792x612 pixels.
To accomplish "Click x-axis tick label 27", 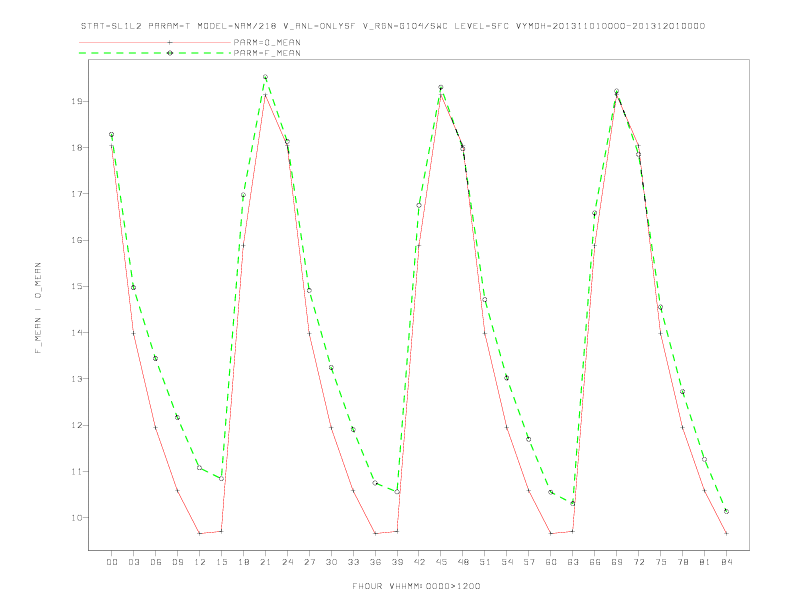I will (309, 562).
